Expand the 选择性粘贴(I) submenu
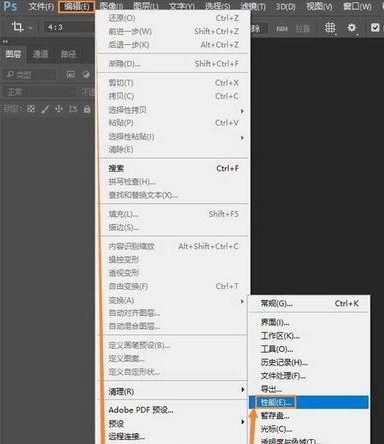 173,137
